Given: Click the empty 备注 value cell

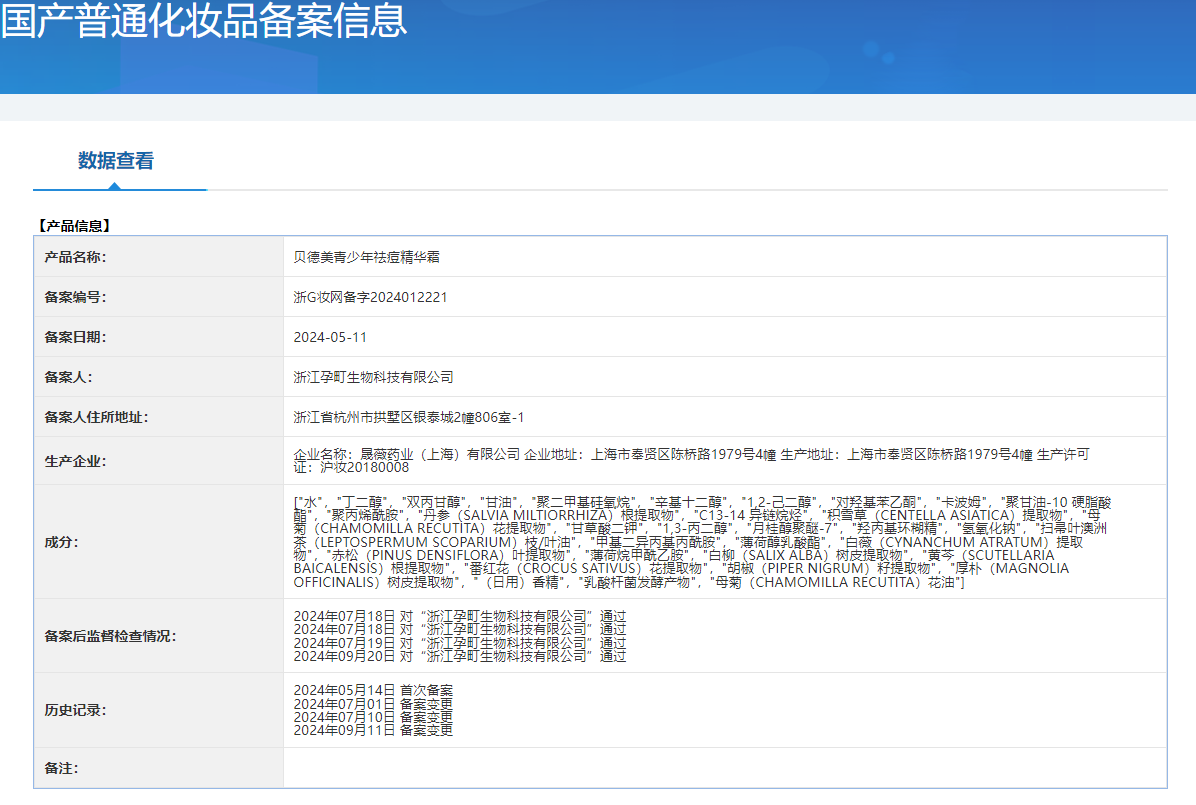Looking at the screenshot, I should [x=724, y=768].
